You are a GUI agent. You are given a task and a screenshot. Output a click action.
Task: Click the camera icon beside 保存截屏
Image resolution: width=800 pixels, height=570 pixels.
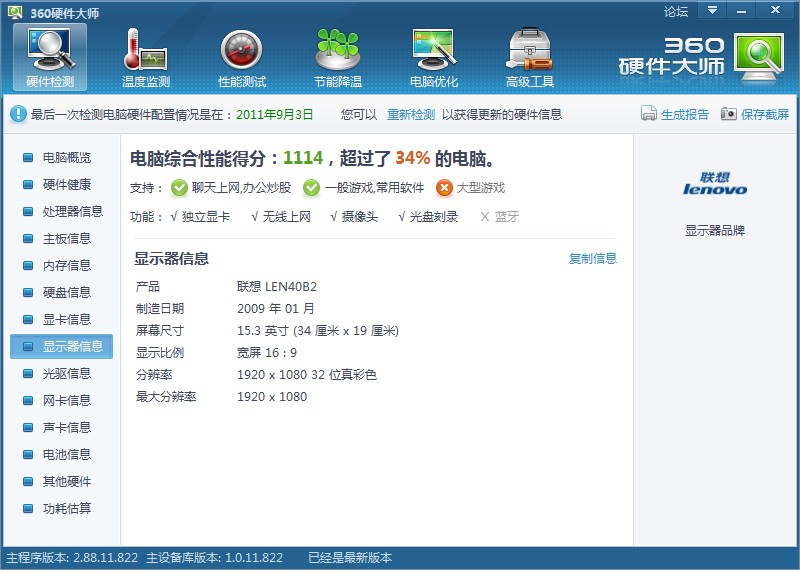(729, 114)
